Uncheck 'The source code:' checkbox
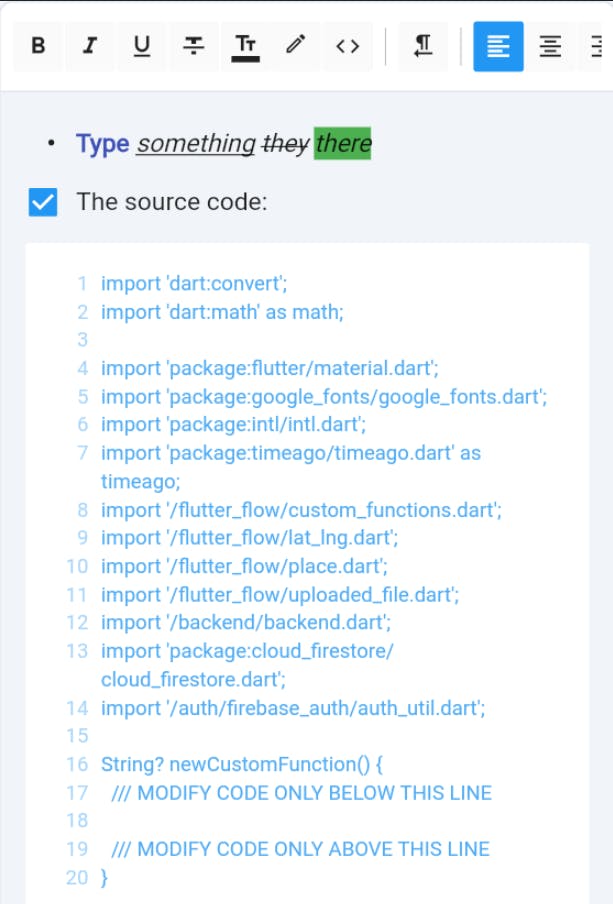 43,202
